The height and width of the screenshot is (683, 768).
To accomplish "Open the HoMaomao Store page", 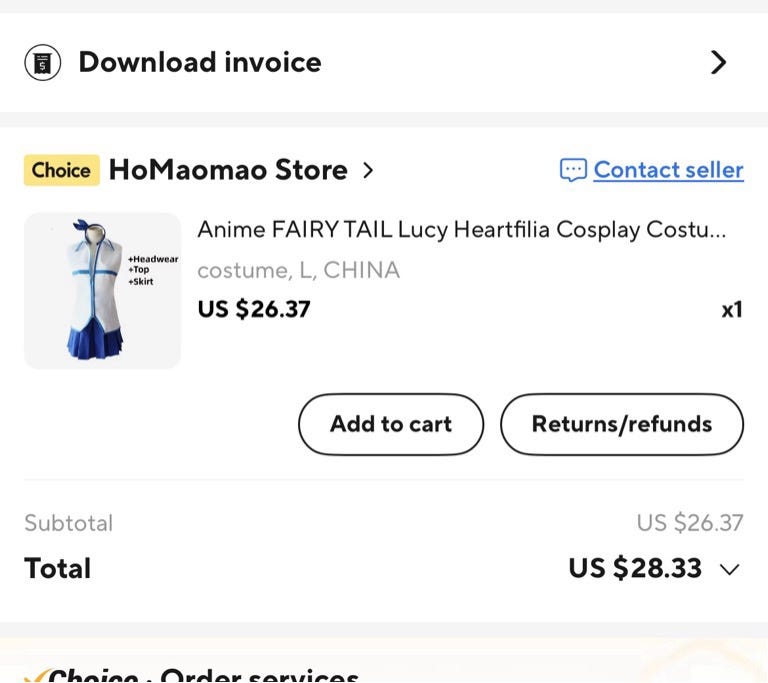I will tap(228, 170).
